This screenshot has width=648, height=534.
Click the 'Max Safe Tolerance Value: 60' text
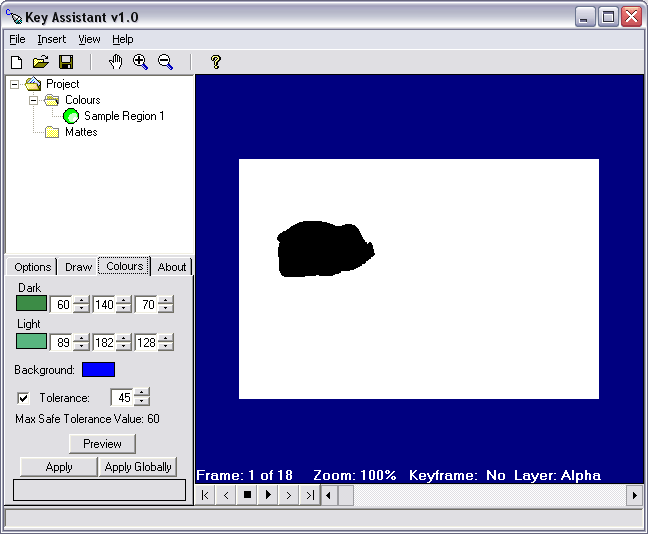pyautogui.click(x=87, y=419)
